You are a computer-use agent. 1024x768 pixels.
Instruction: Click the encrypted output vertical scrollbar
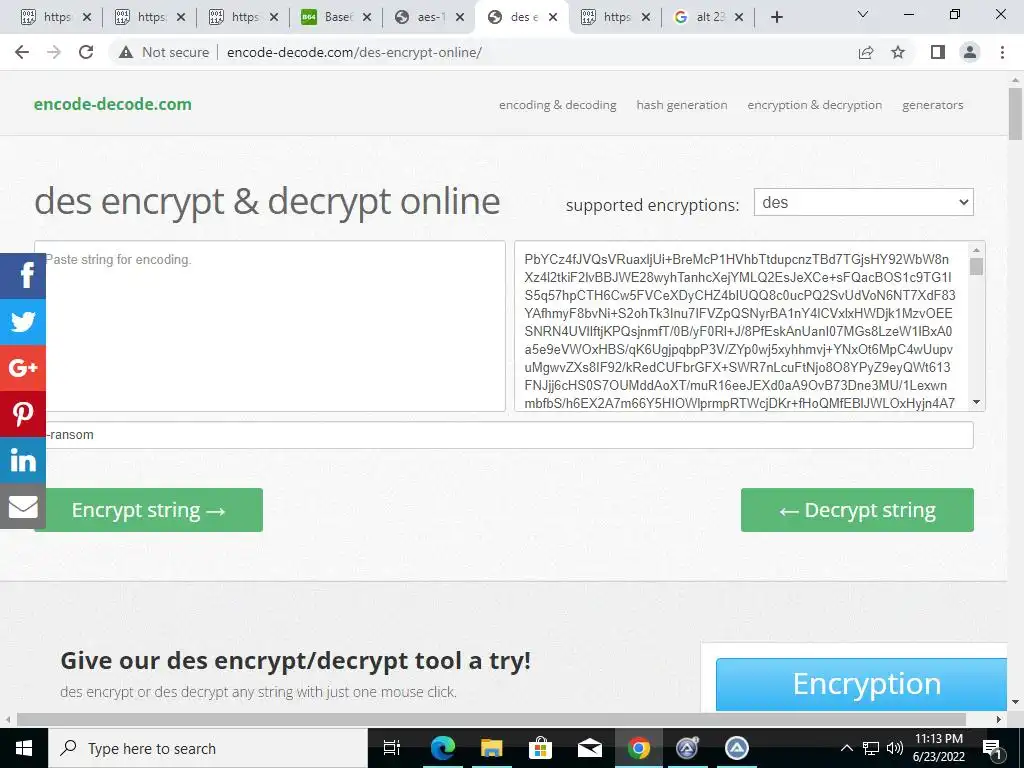click(x=977, y=326)
